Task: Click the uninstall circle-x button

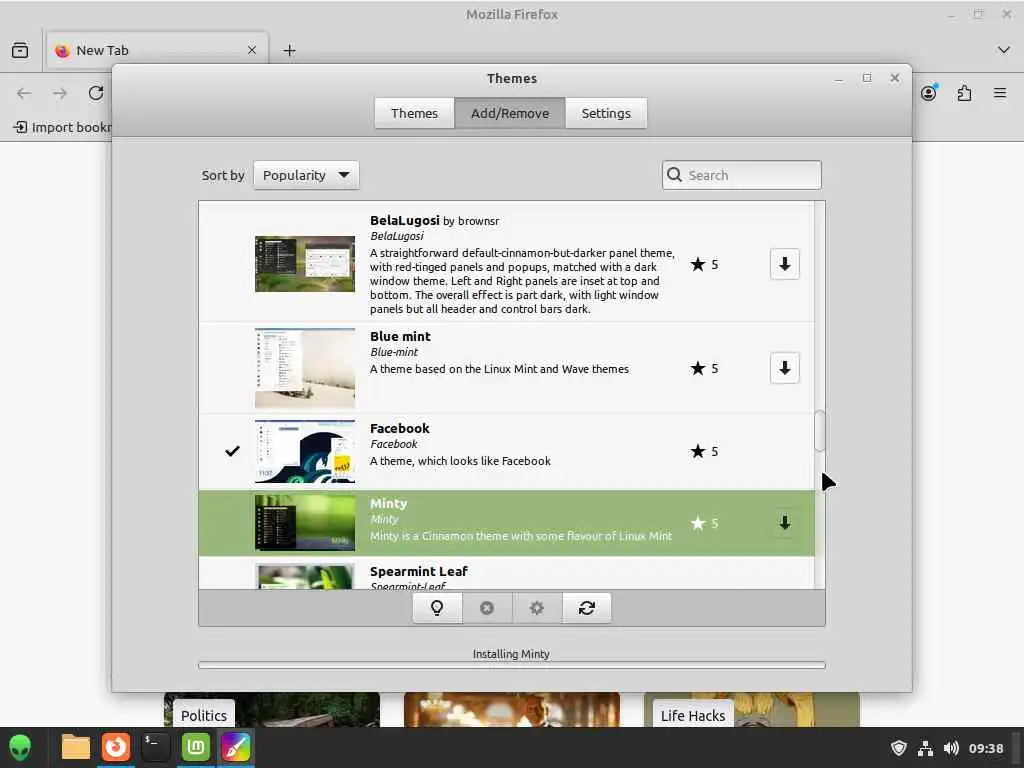Action: (x=487, y=608)
